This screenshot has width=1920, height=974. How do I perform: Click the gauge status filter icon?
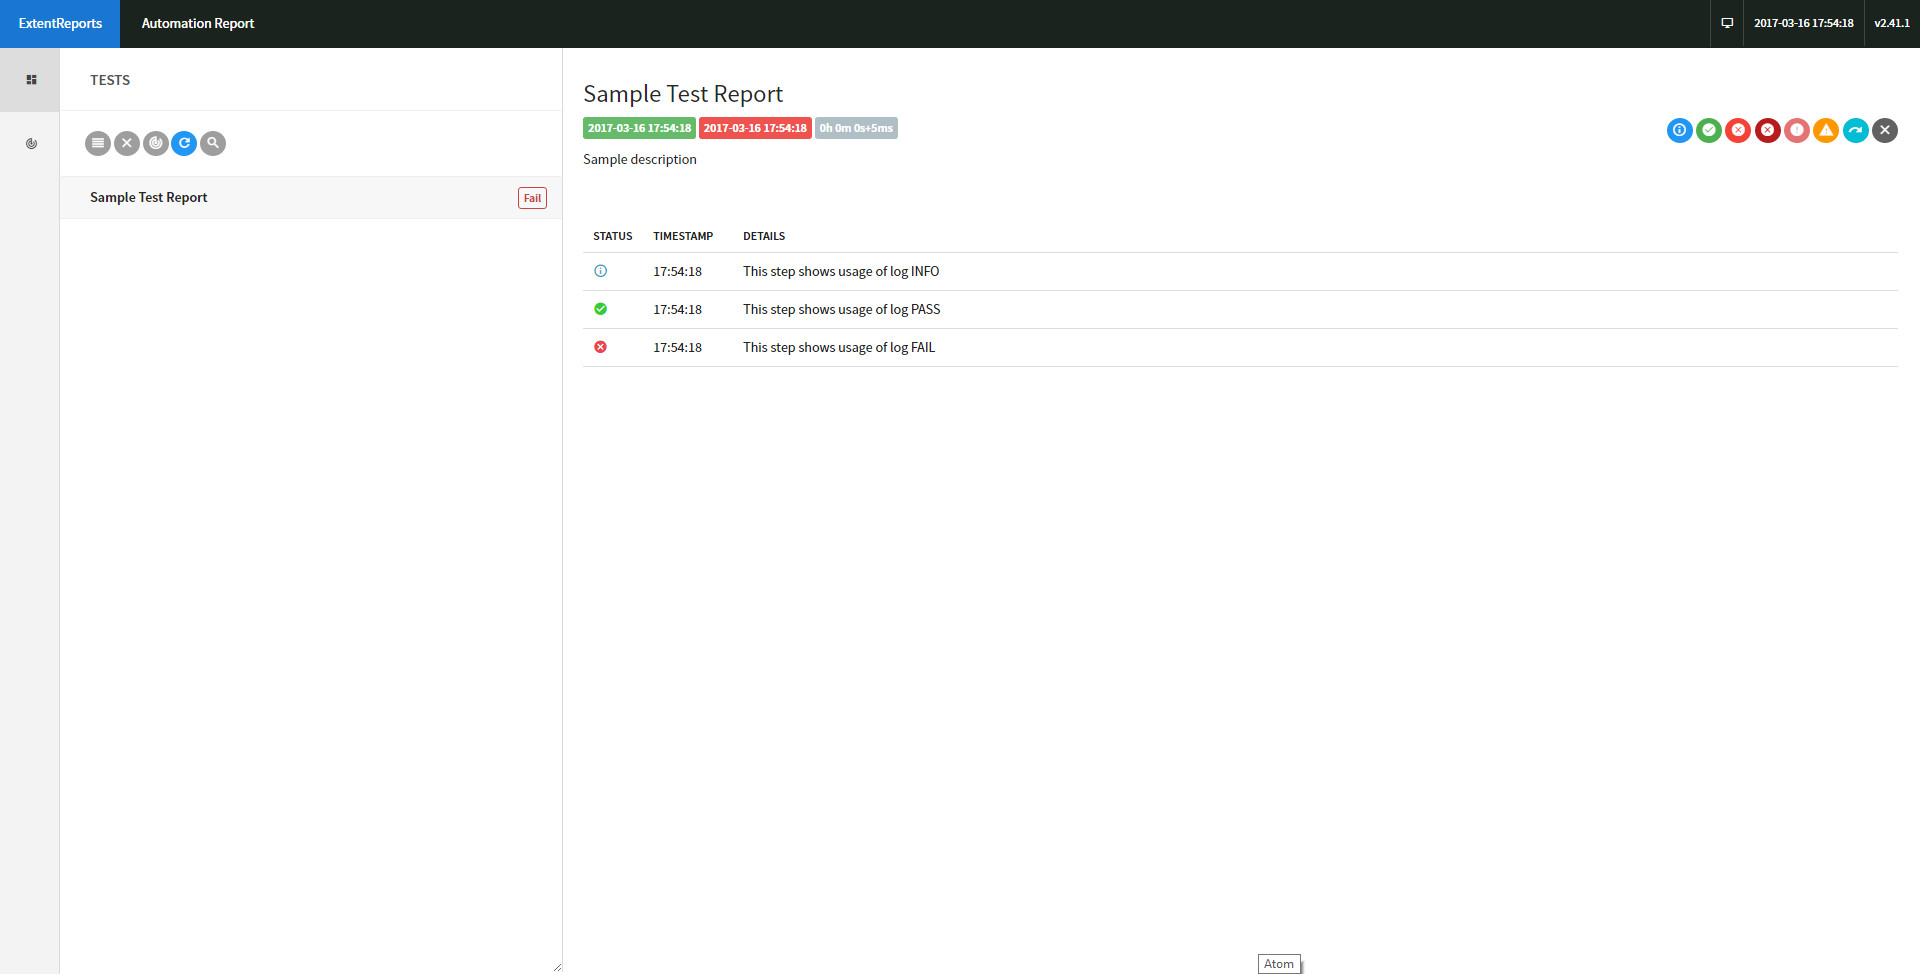point(155,143)
